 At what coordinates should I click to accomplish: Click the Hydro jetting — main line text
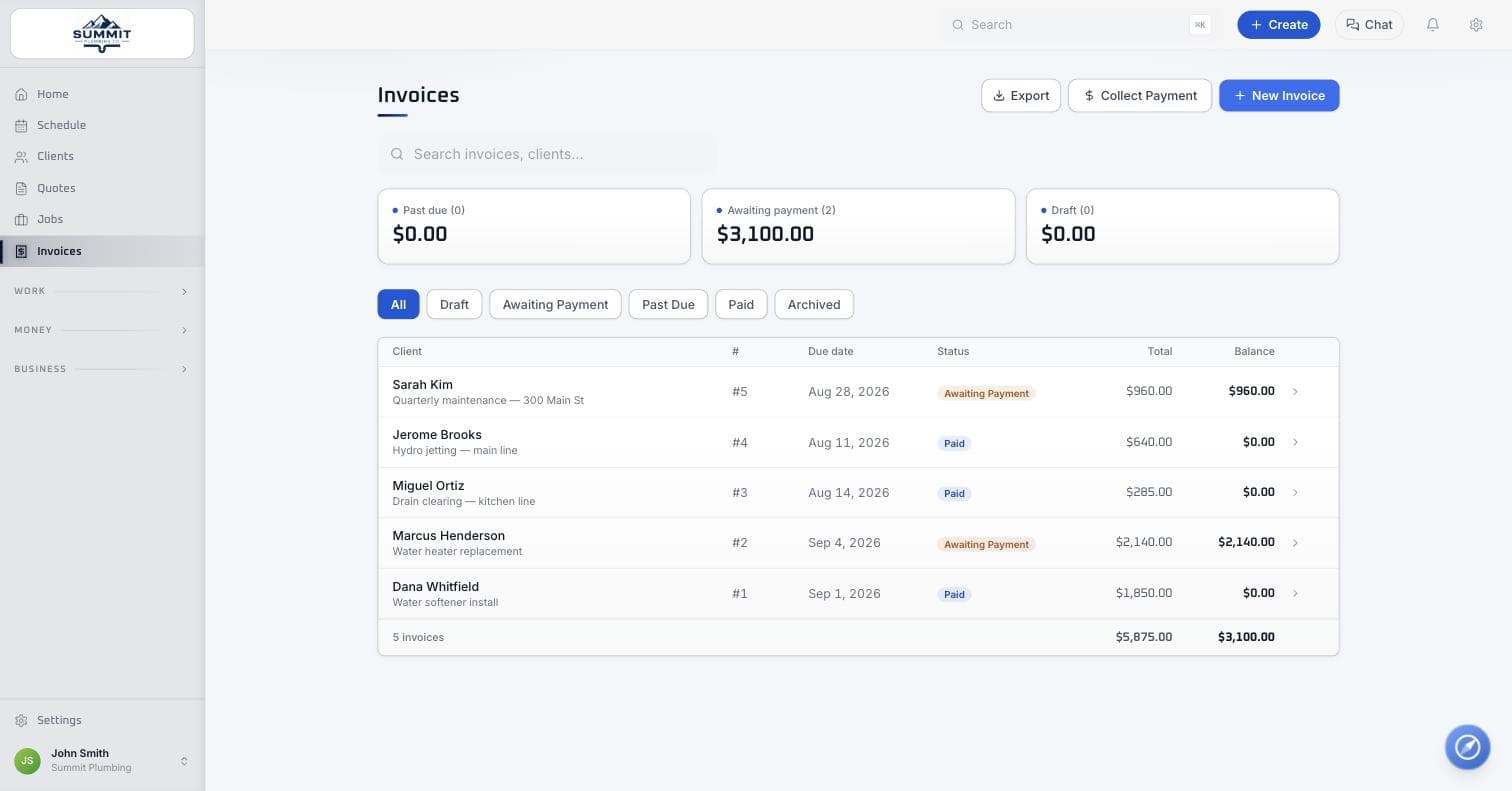(455, 451)
